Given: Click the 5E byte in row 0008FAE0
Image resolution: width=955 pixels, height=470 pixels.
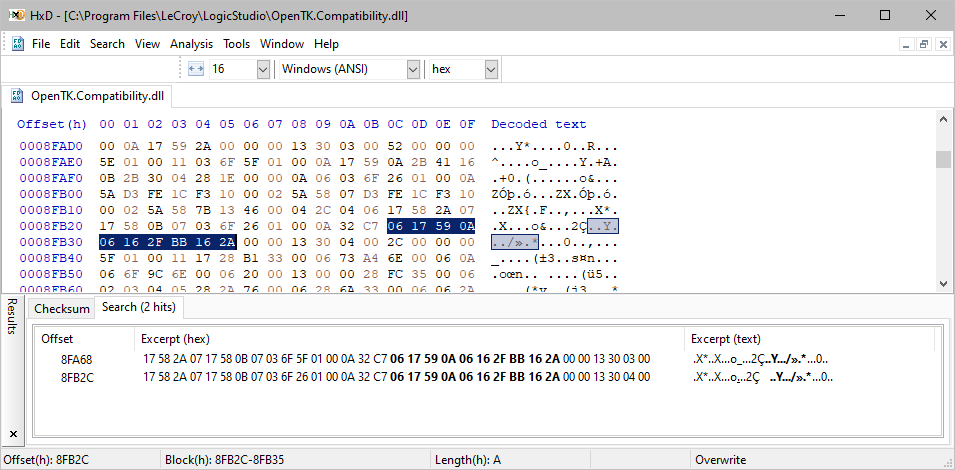Looking at the screenshot, I should (107, 162).
